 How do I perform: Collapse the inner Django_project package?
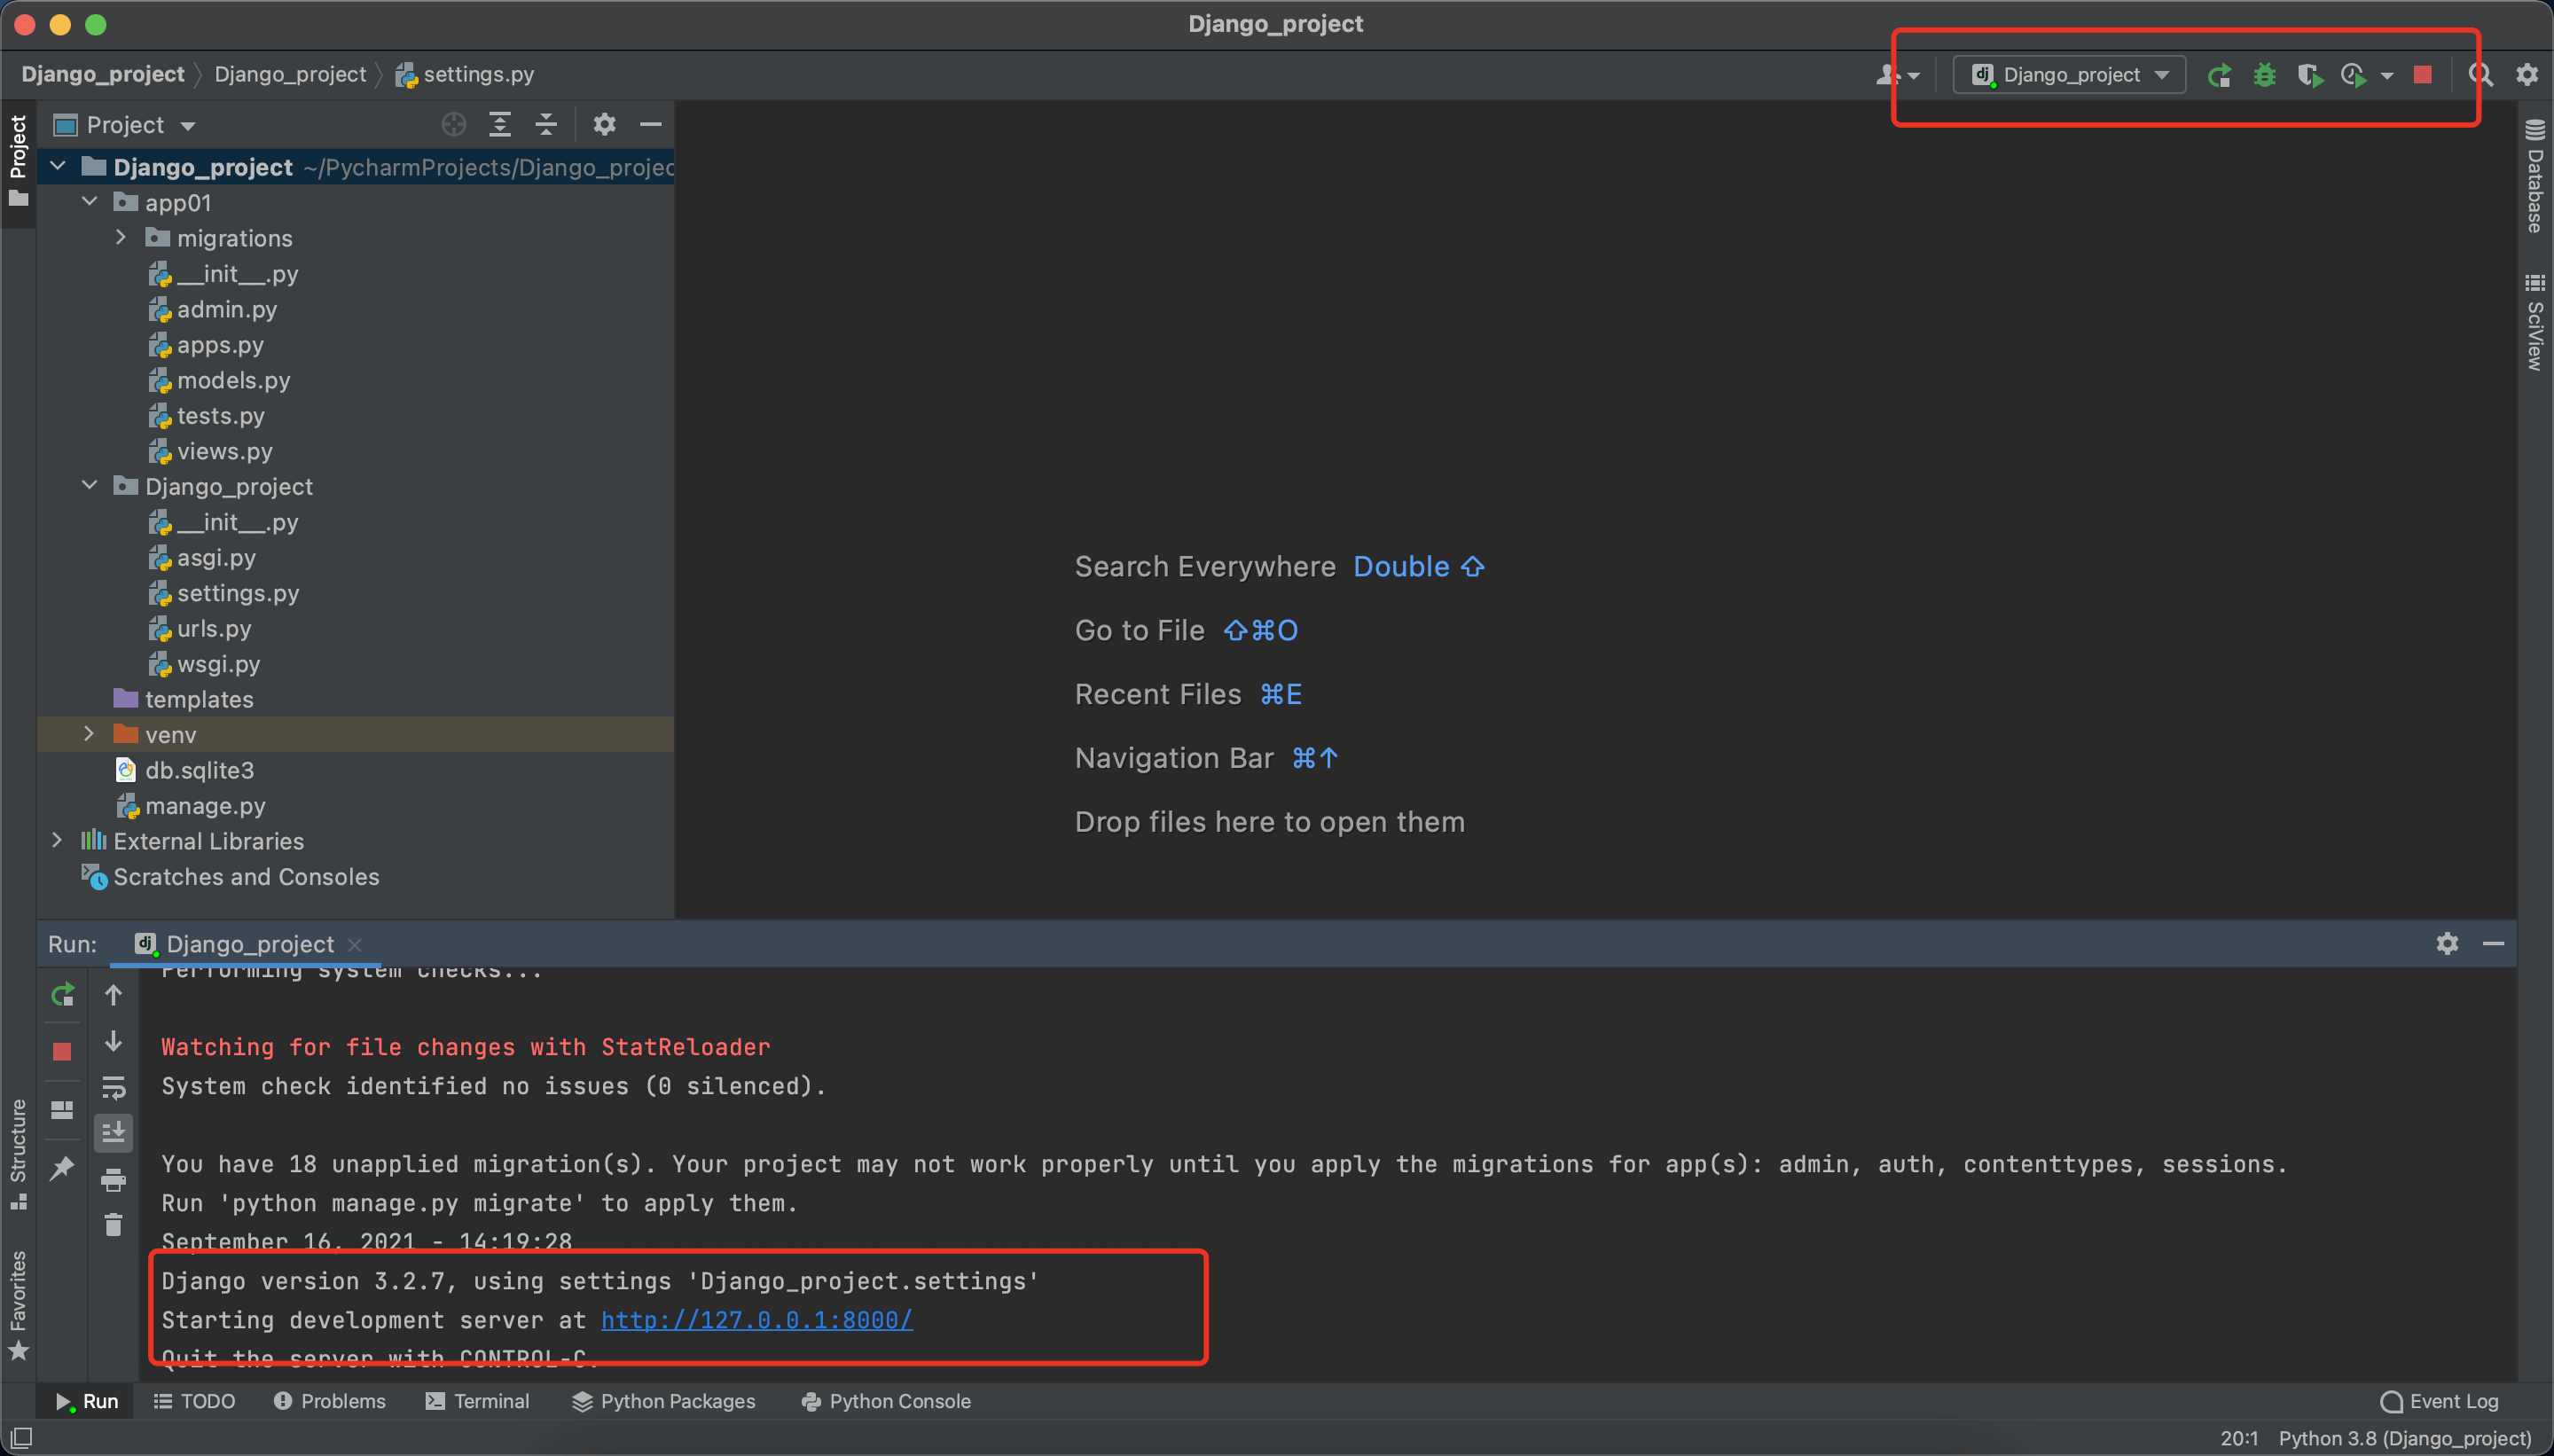[90, 486]
